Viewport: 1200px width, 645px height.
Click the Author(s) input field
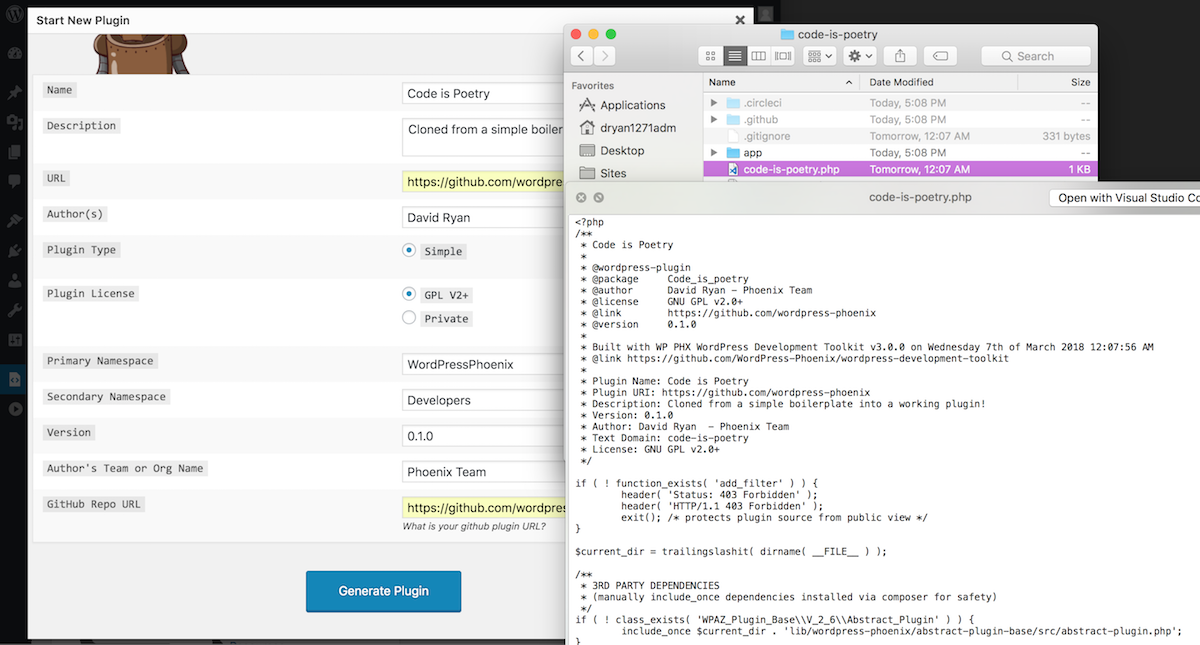pos(483,217)
